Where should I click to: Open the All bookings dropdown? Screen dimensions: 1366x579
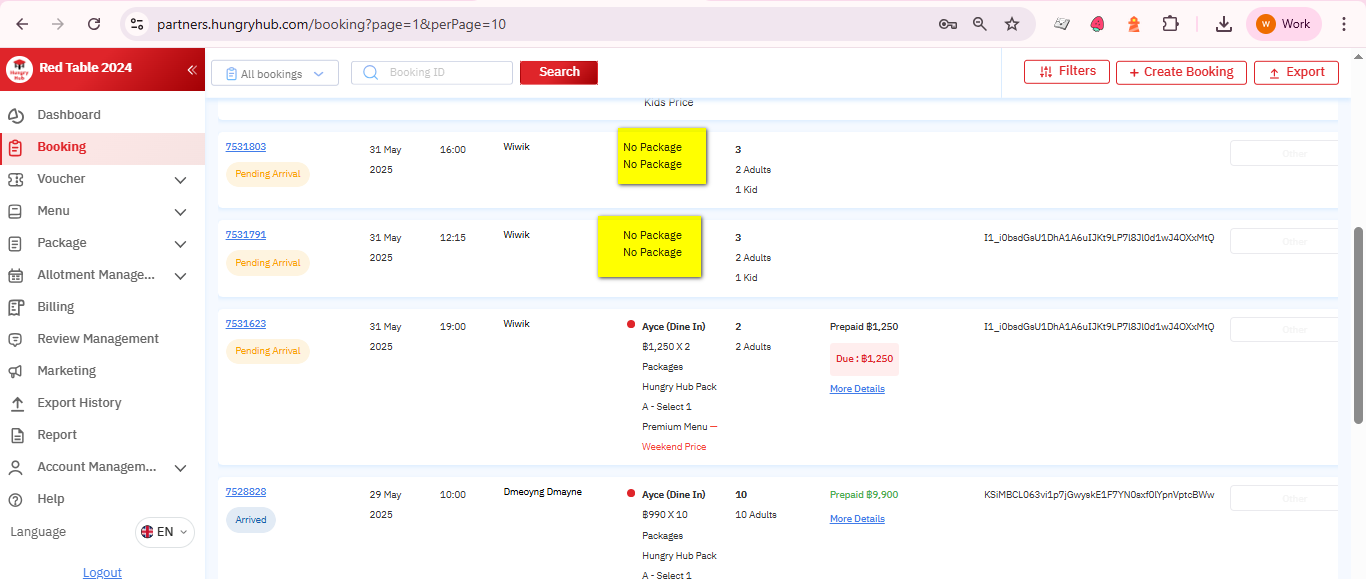click(x=275, y=73)
